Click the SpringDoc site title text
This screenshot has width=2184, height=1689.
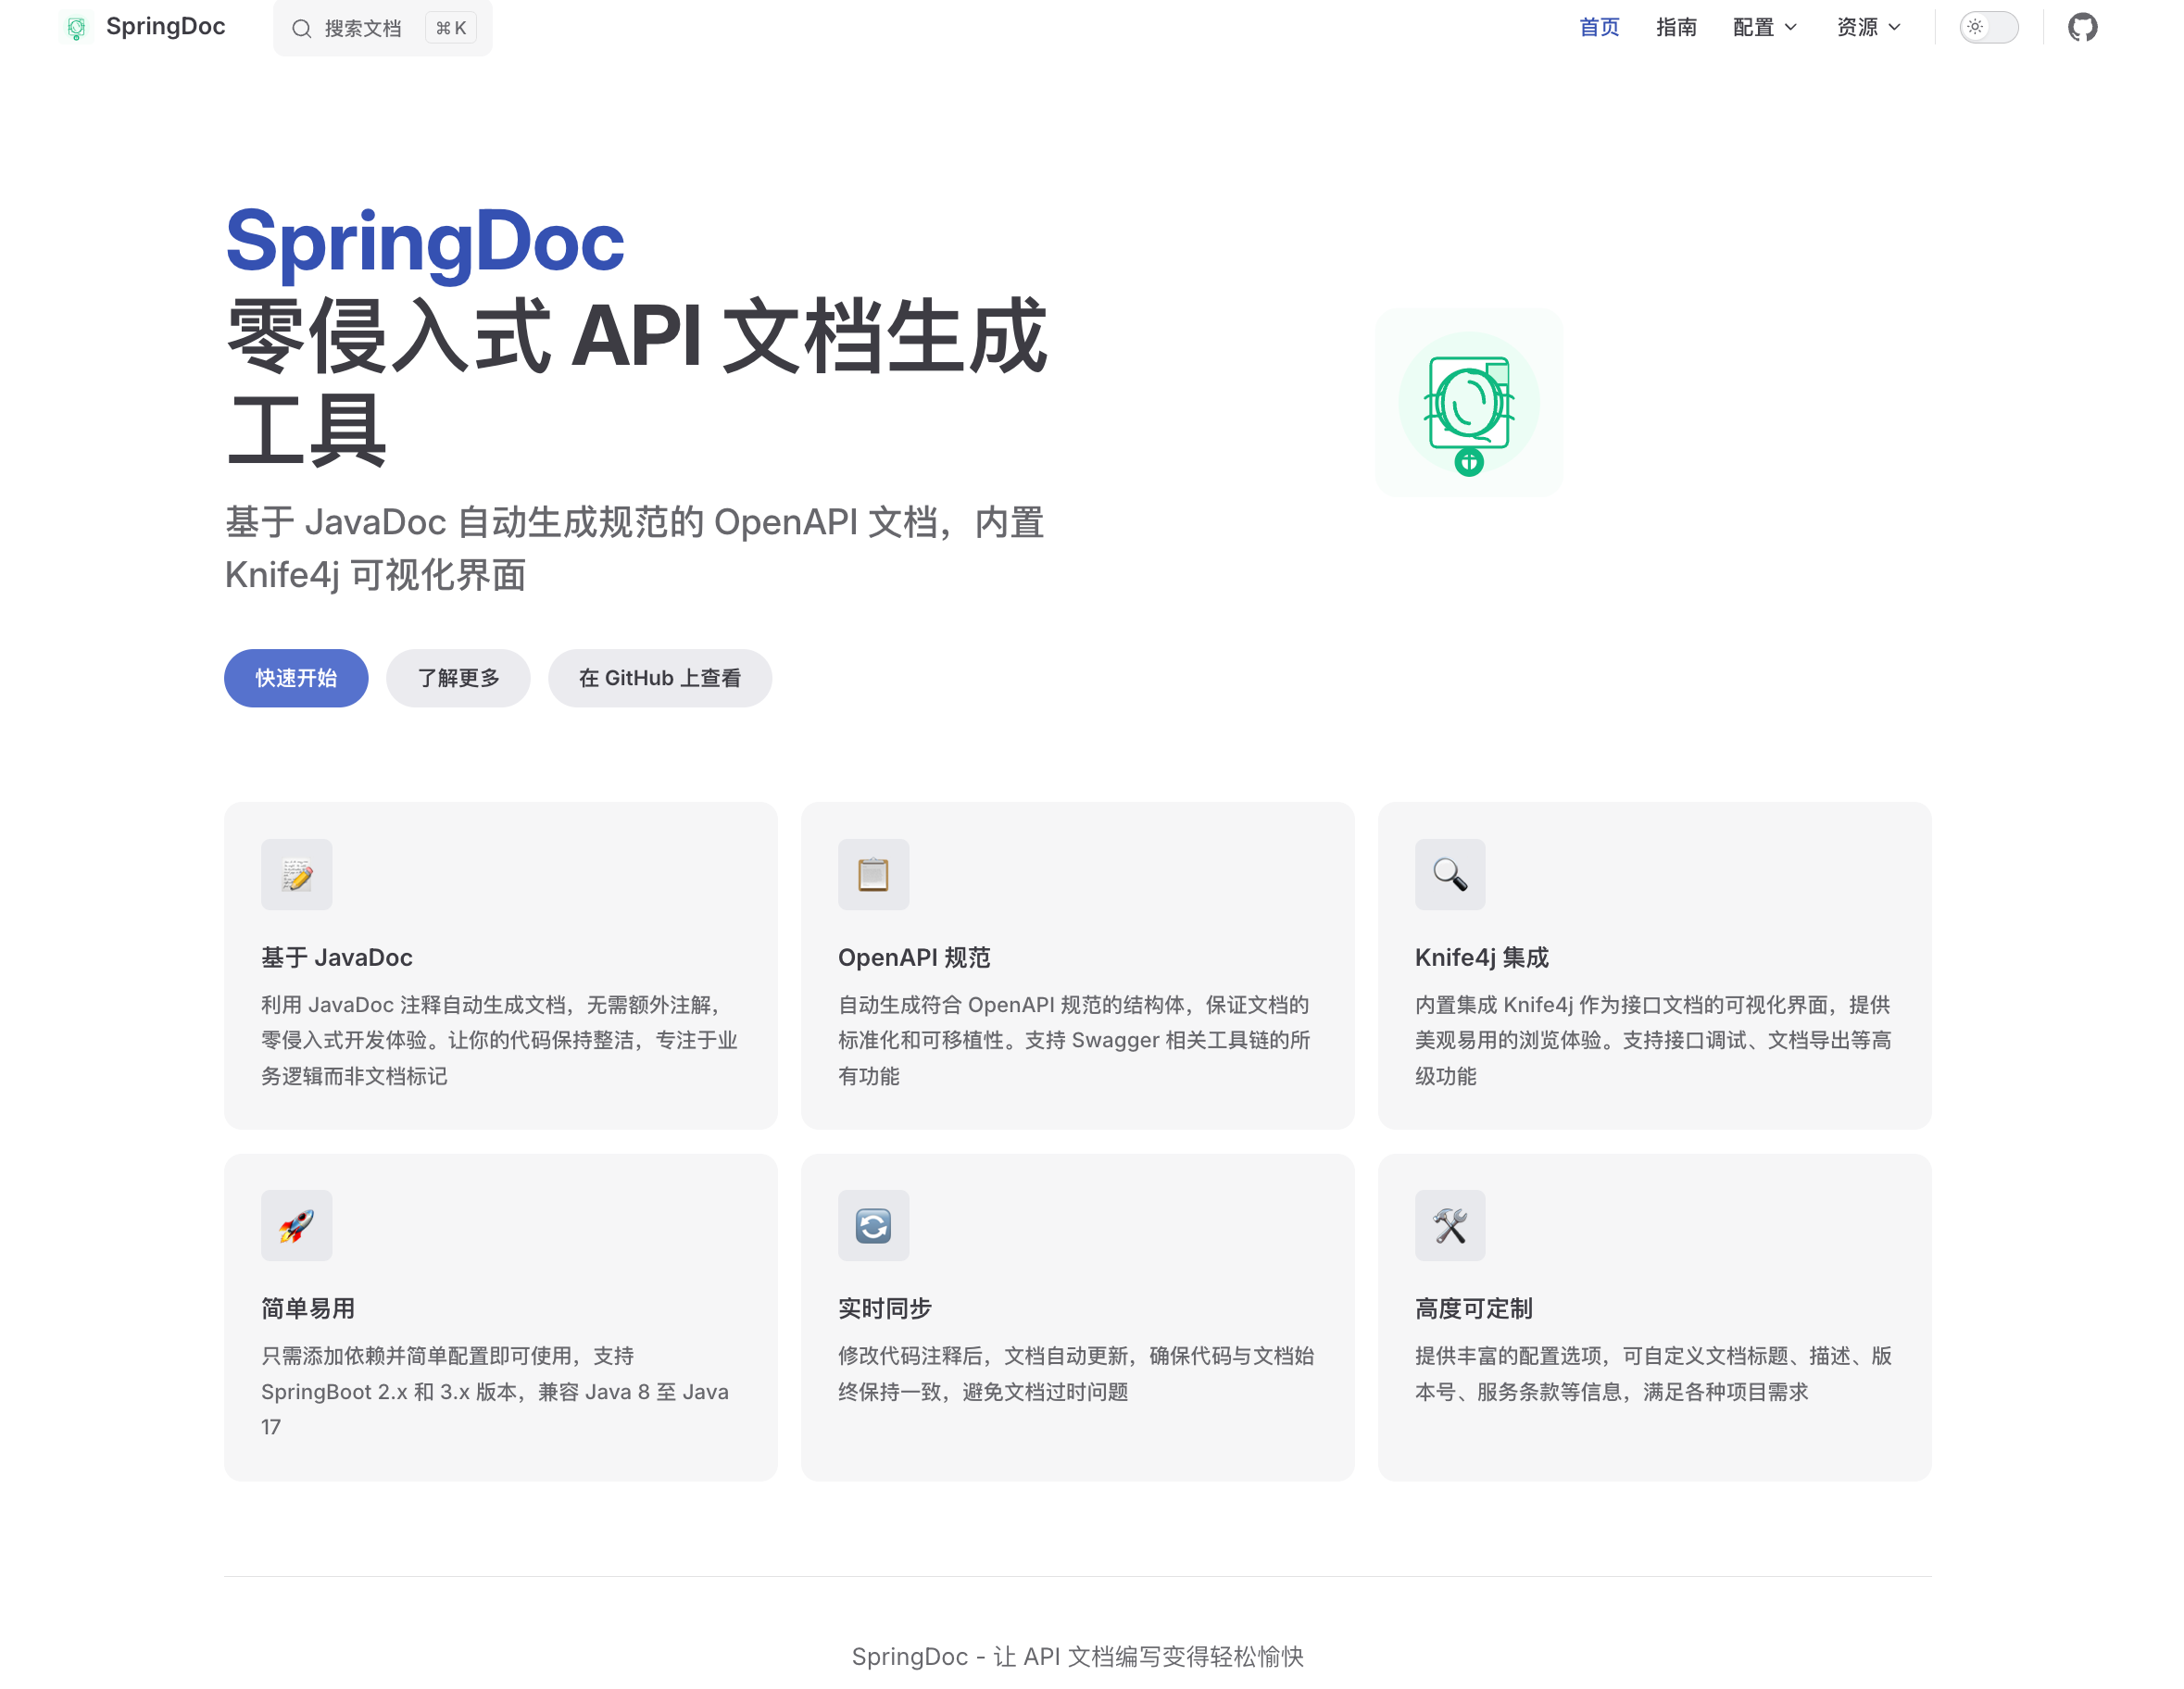pos(166,27)
